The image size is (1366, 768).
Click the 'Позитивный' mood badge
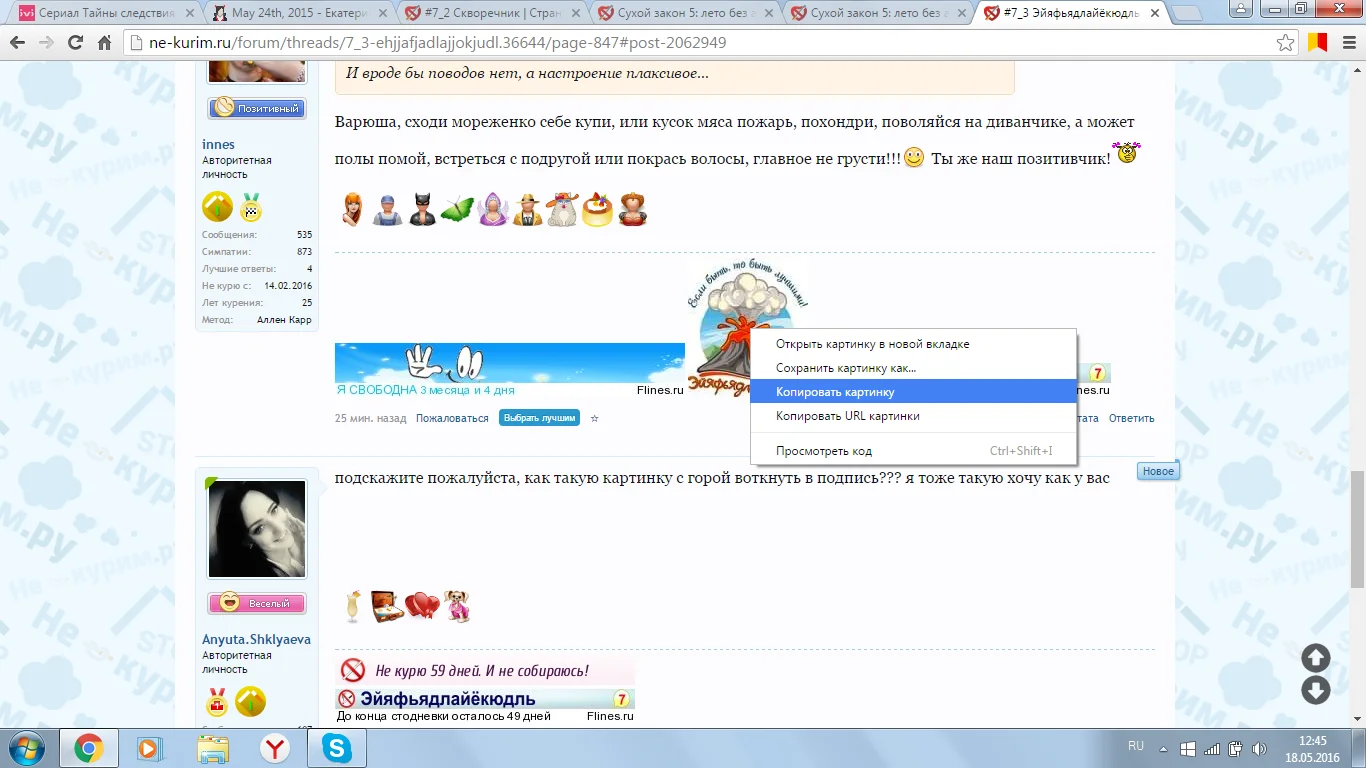256,108
